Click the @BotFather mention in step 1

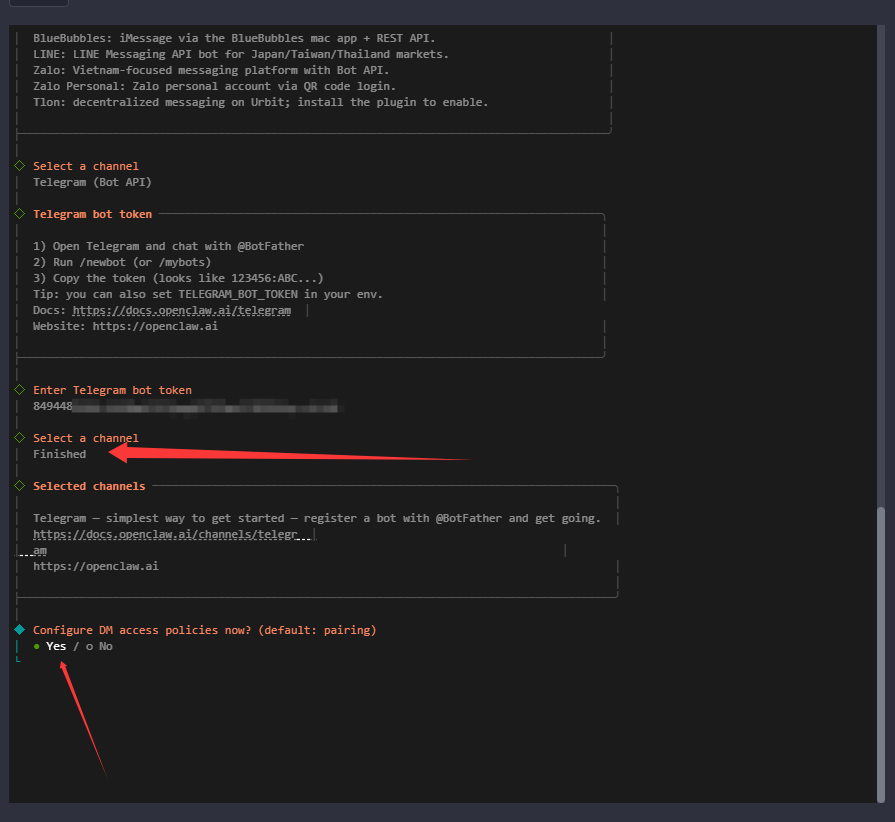[270, 246]
